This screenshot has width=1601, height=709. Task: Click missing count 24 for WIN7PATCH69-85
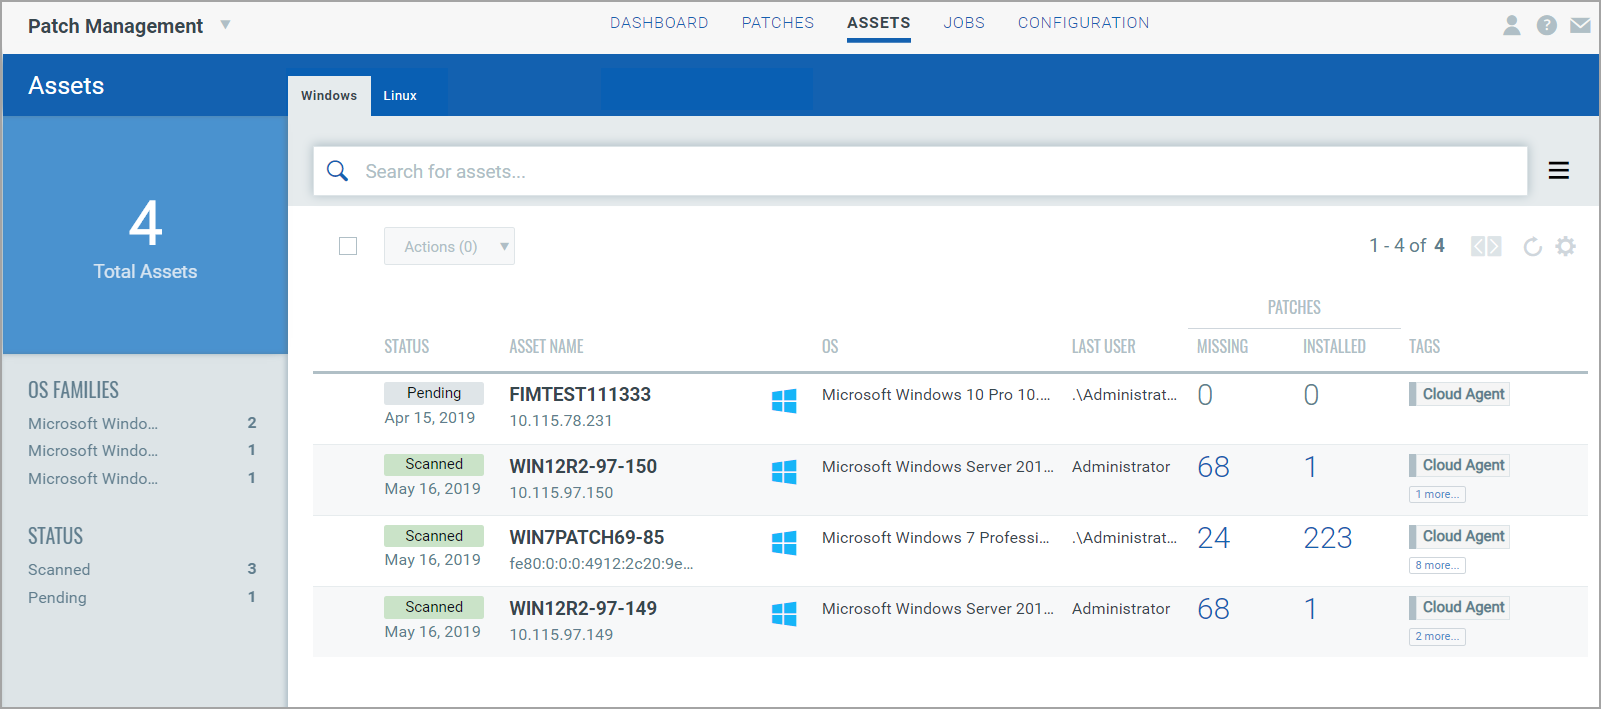coord(1214,538)
